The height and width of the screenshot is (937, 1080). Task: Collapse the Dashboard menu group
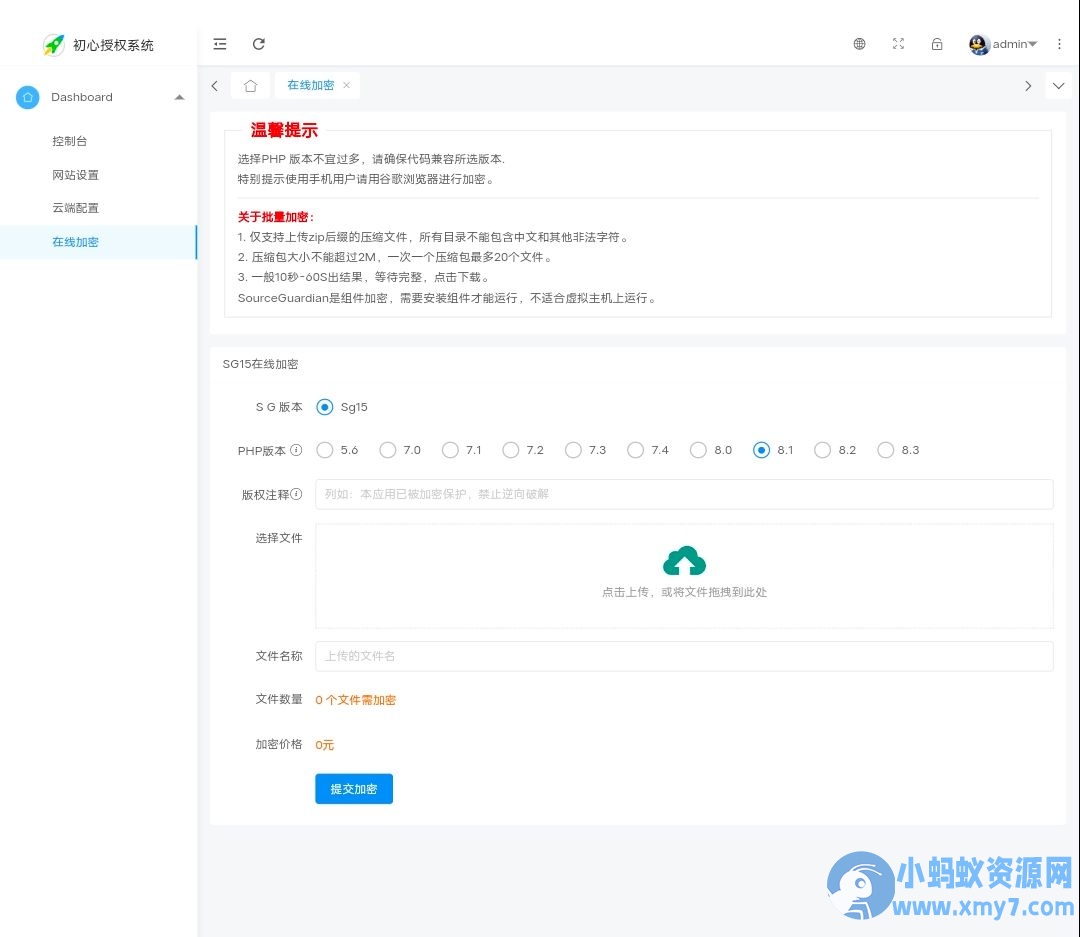pyautogui.click(x=179, y=97)
